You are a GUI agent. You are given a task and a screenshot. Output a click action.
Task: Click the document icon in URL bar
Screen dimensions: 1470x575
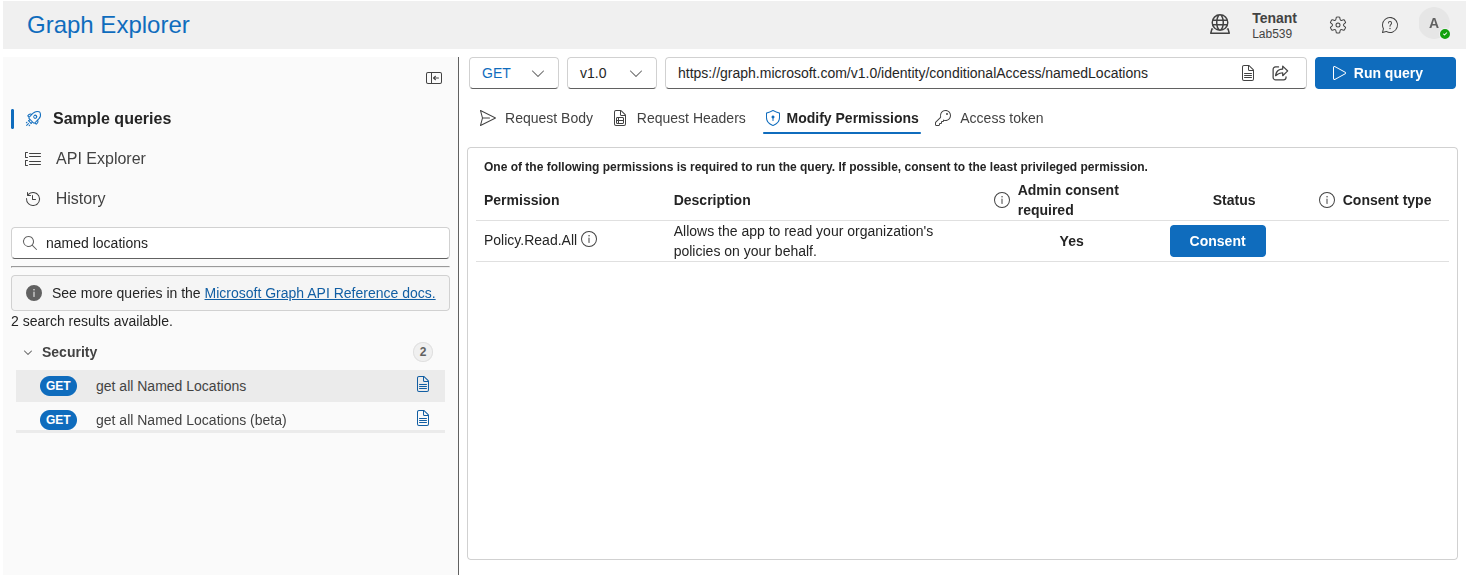(1248, 73)
